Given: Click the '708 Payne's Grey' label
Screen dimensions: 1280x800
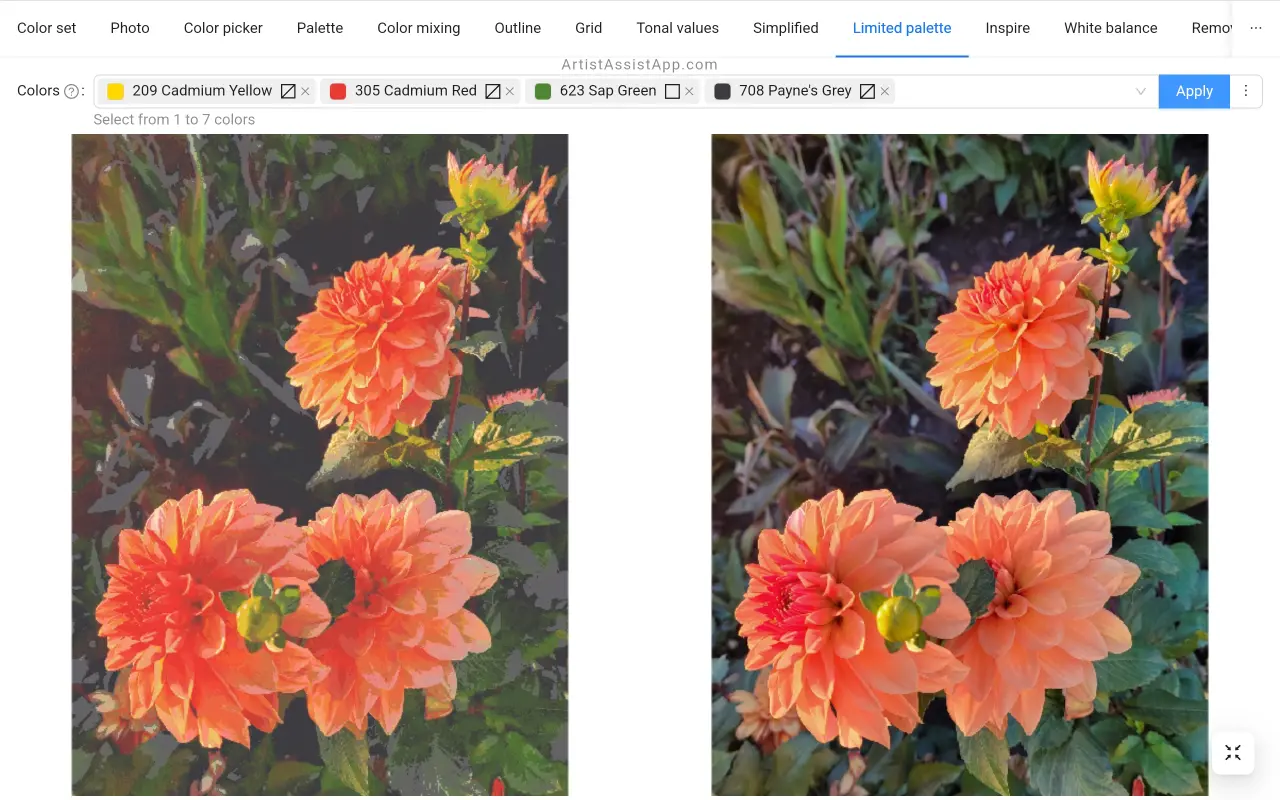Looking at the screenshot, I should tap(795, 91).
